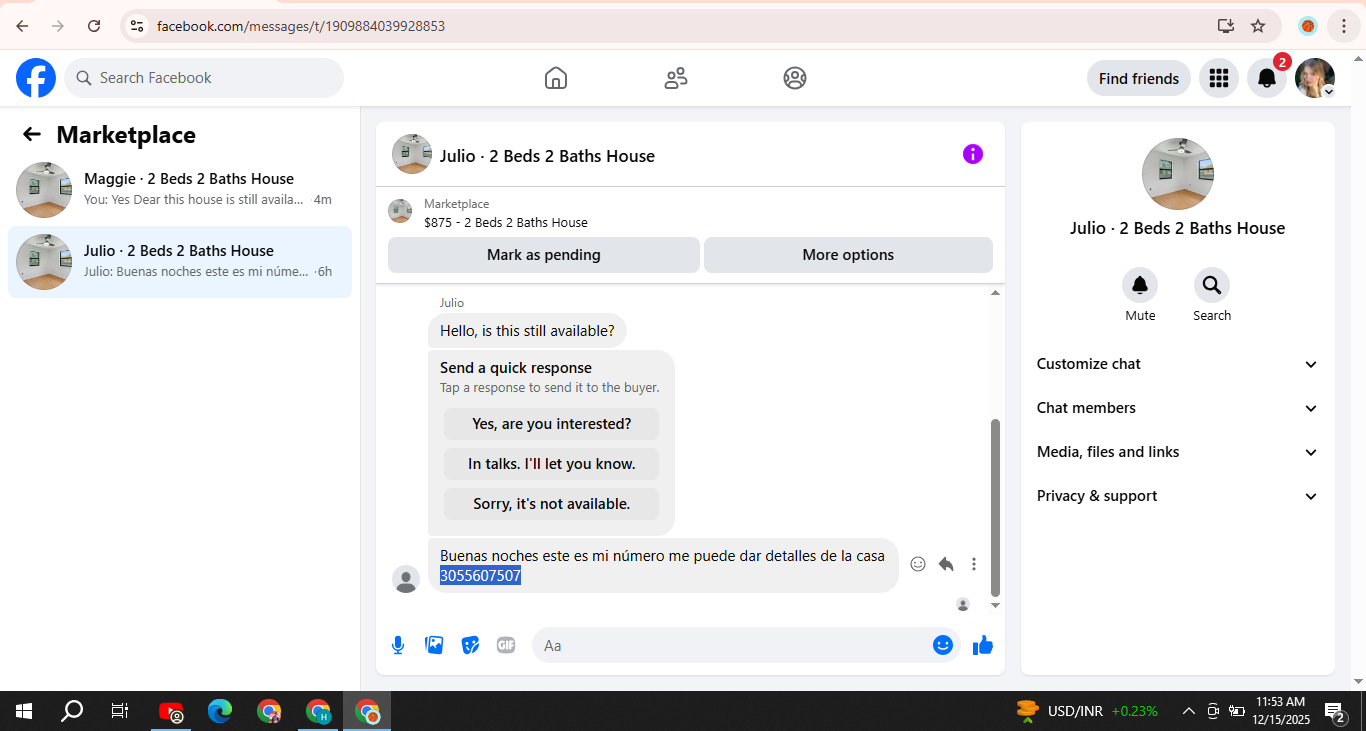Viewport: 1366px width, 731px height.
Task: Open Chrome's three-dot menu
Action: tap(1344, 26)
